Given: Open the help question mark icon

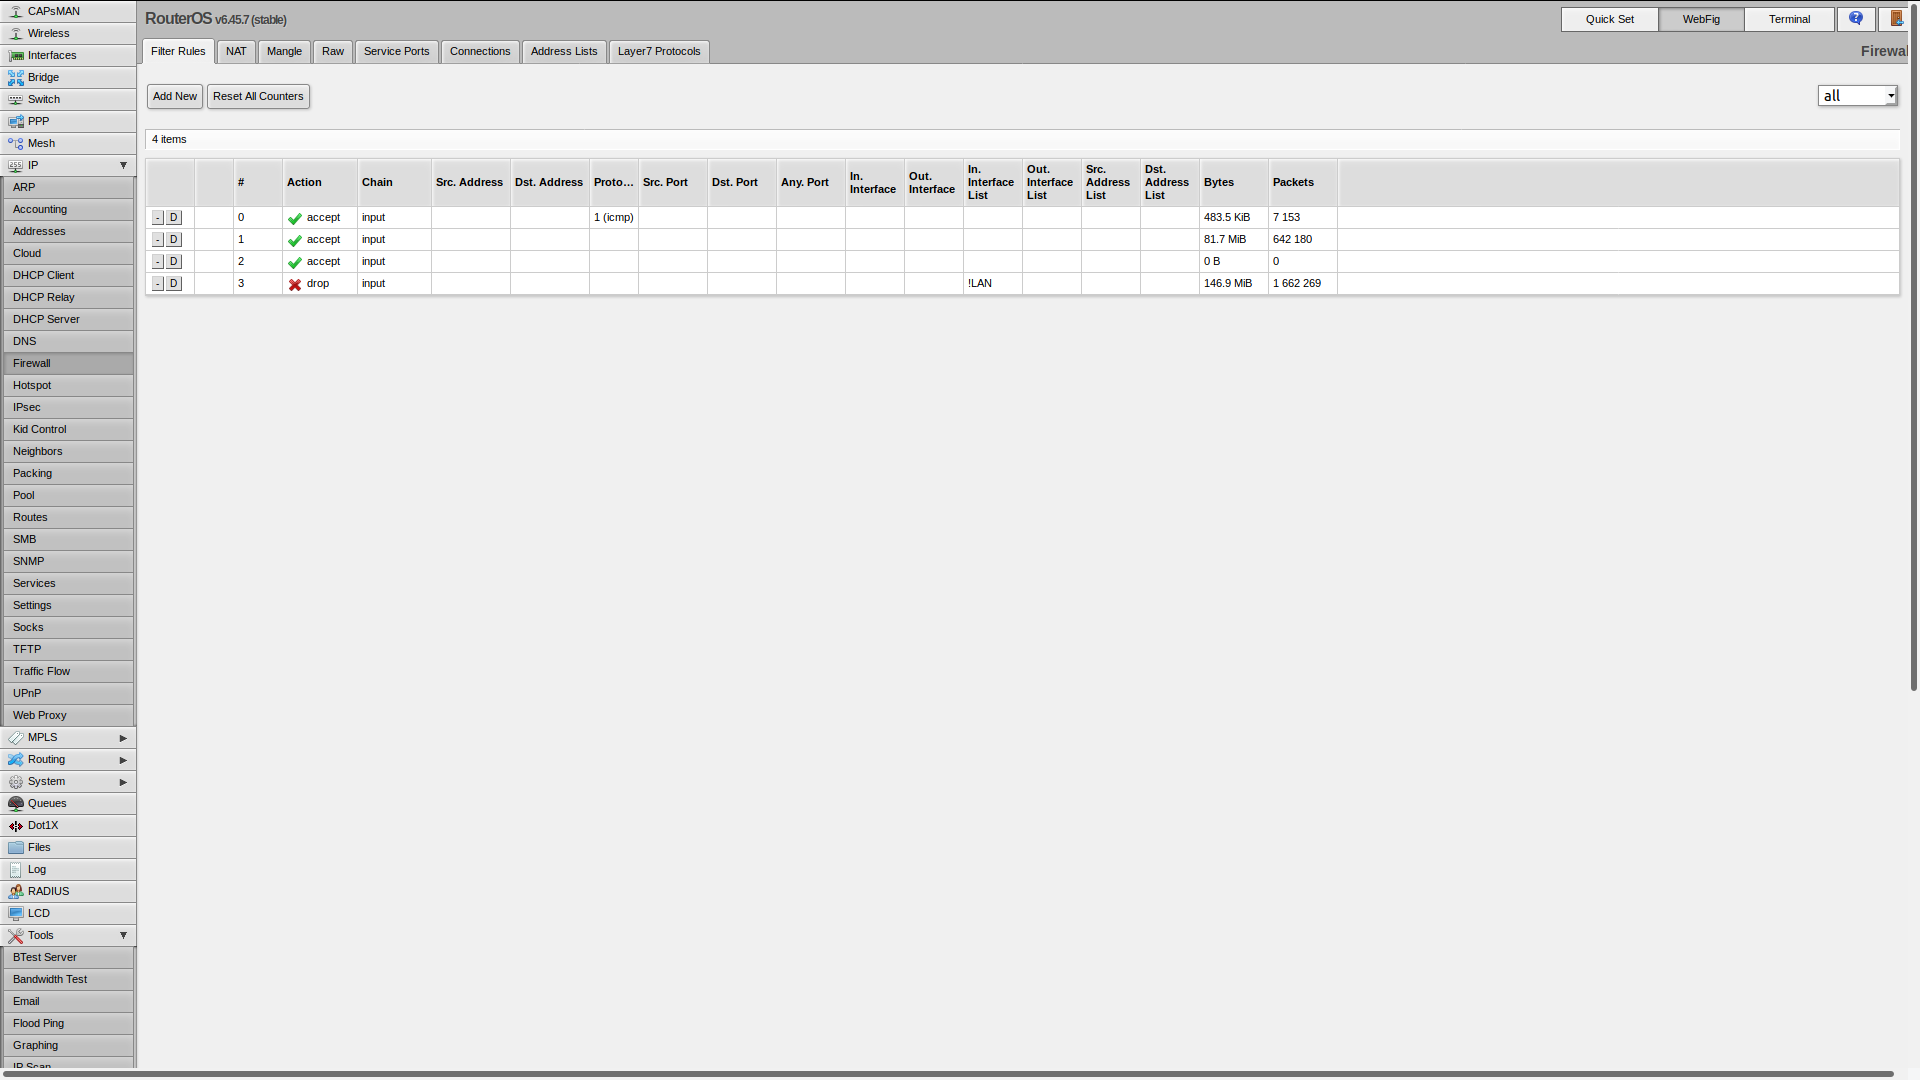Looking at the screenshot, I should (1856, 19).
